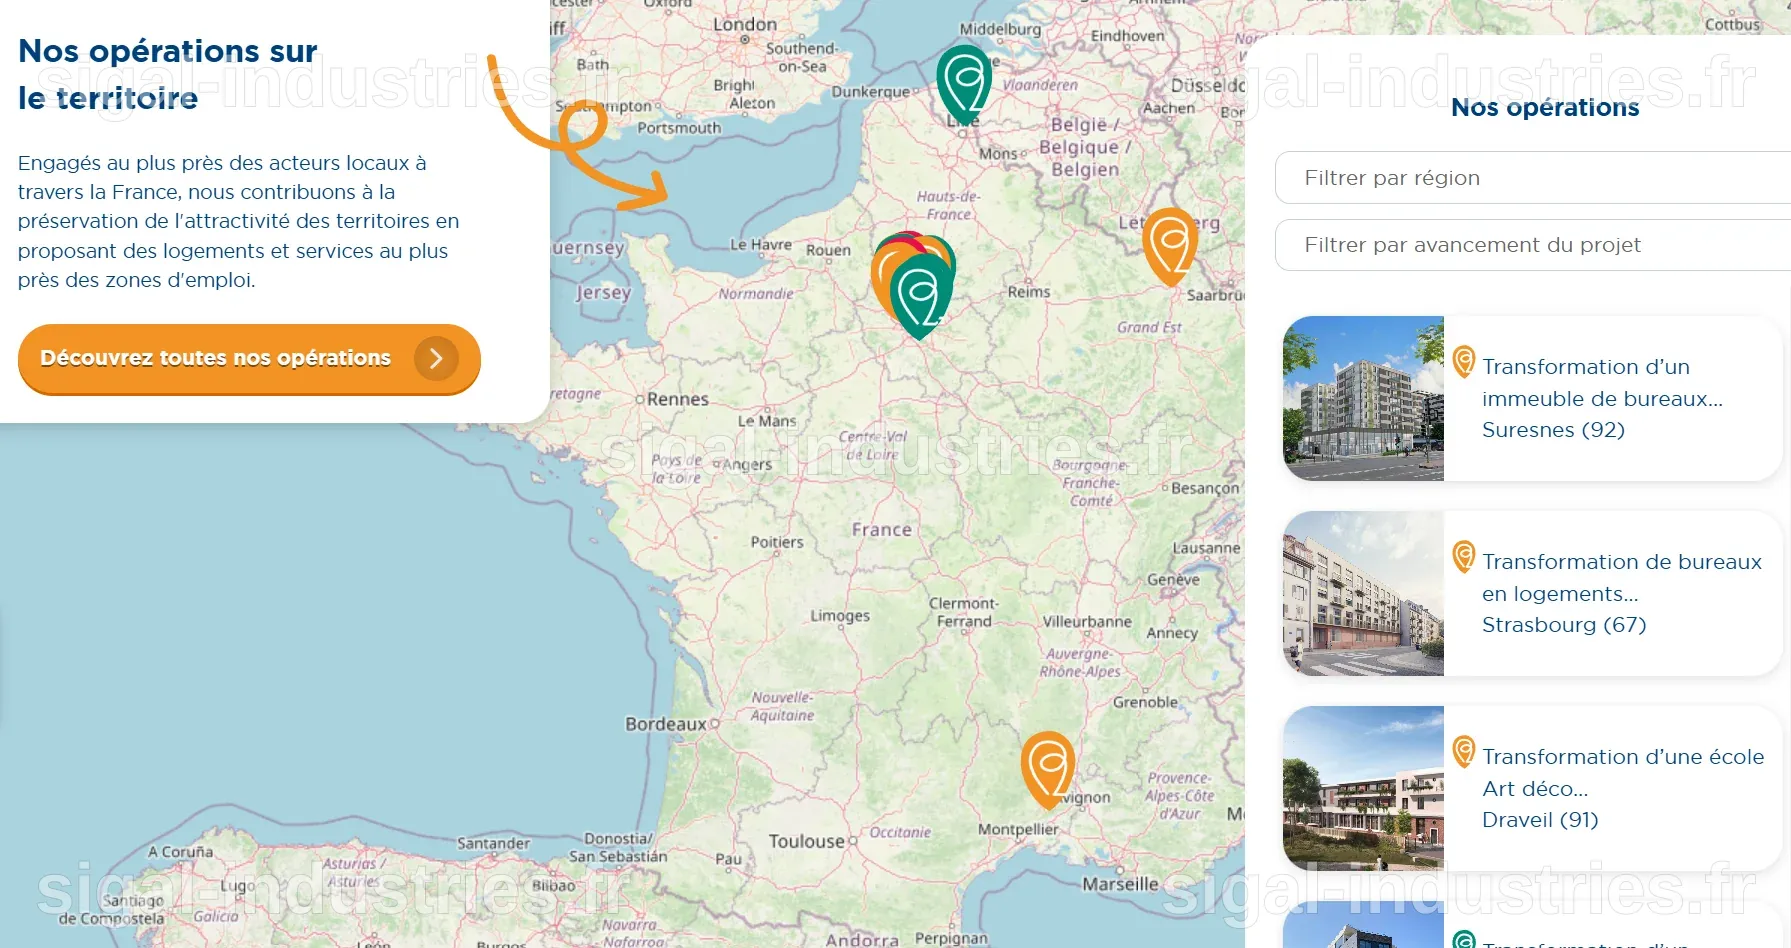Click the Nos opérations panel heading
The image size is (1791, 948).
[1545, 108]
